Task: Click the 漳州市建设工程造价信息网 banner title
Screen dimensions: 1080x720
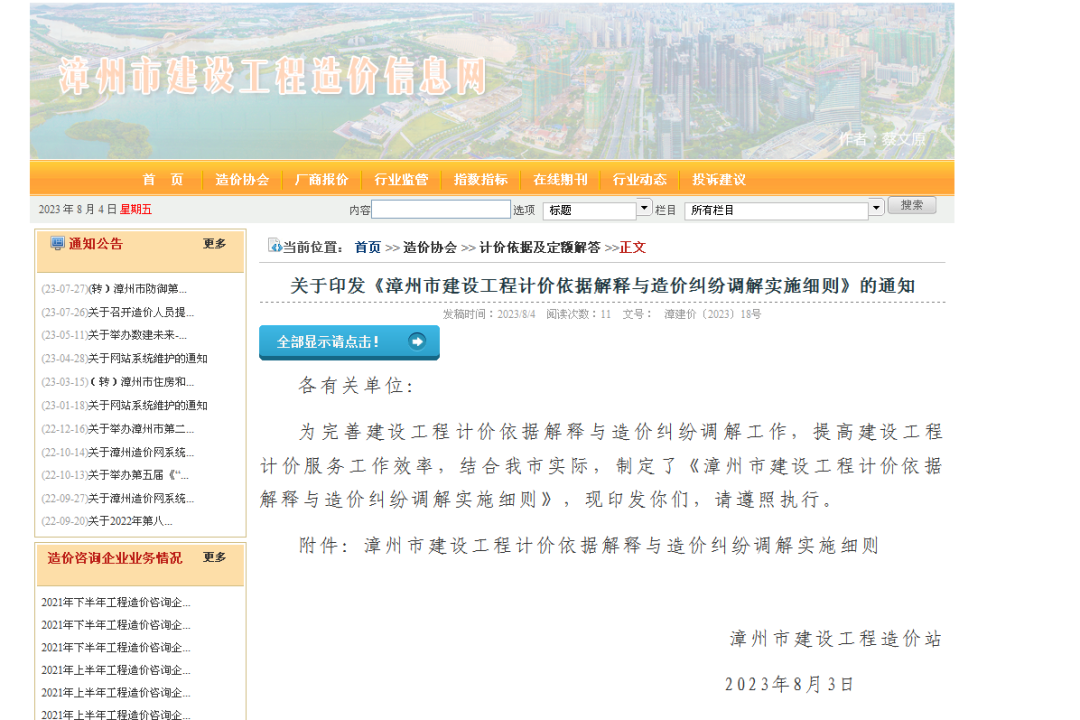Action: [x=273, y=76]
